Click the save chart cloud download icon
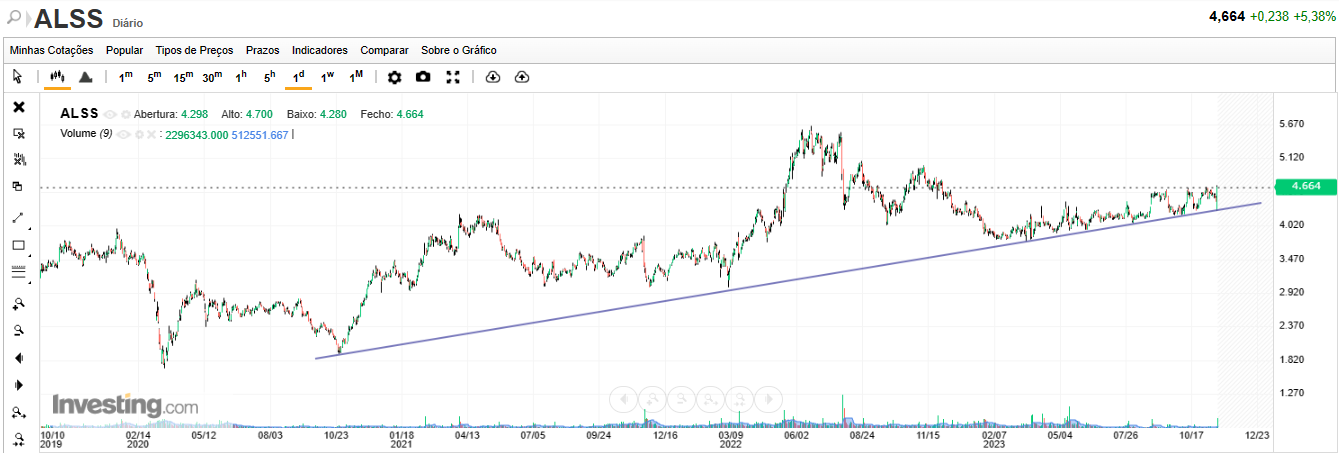This screenshot has width=1339, height=453. tap(492, 77)
